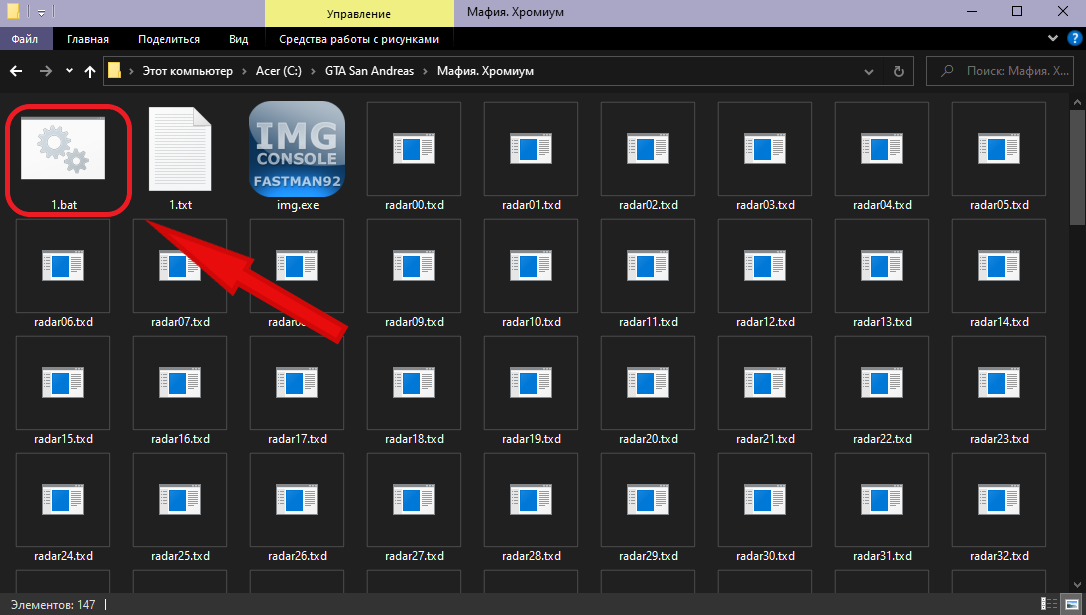Select the 1.bat batch file icon
This screenshot has height=615, width=1086.
pos(63,148)
